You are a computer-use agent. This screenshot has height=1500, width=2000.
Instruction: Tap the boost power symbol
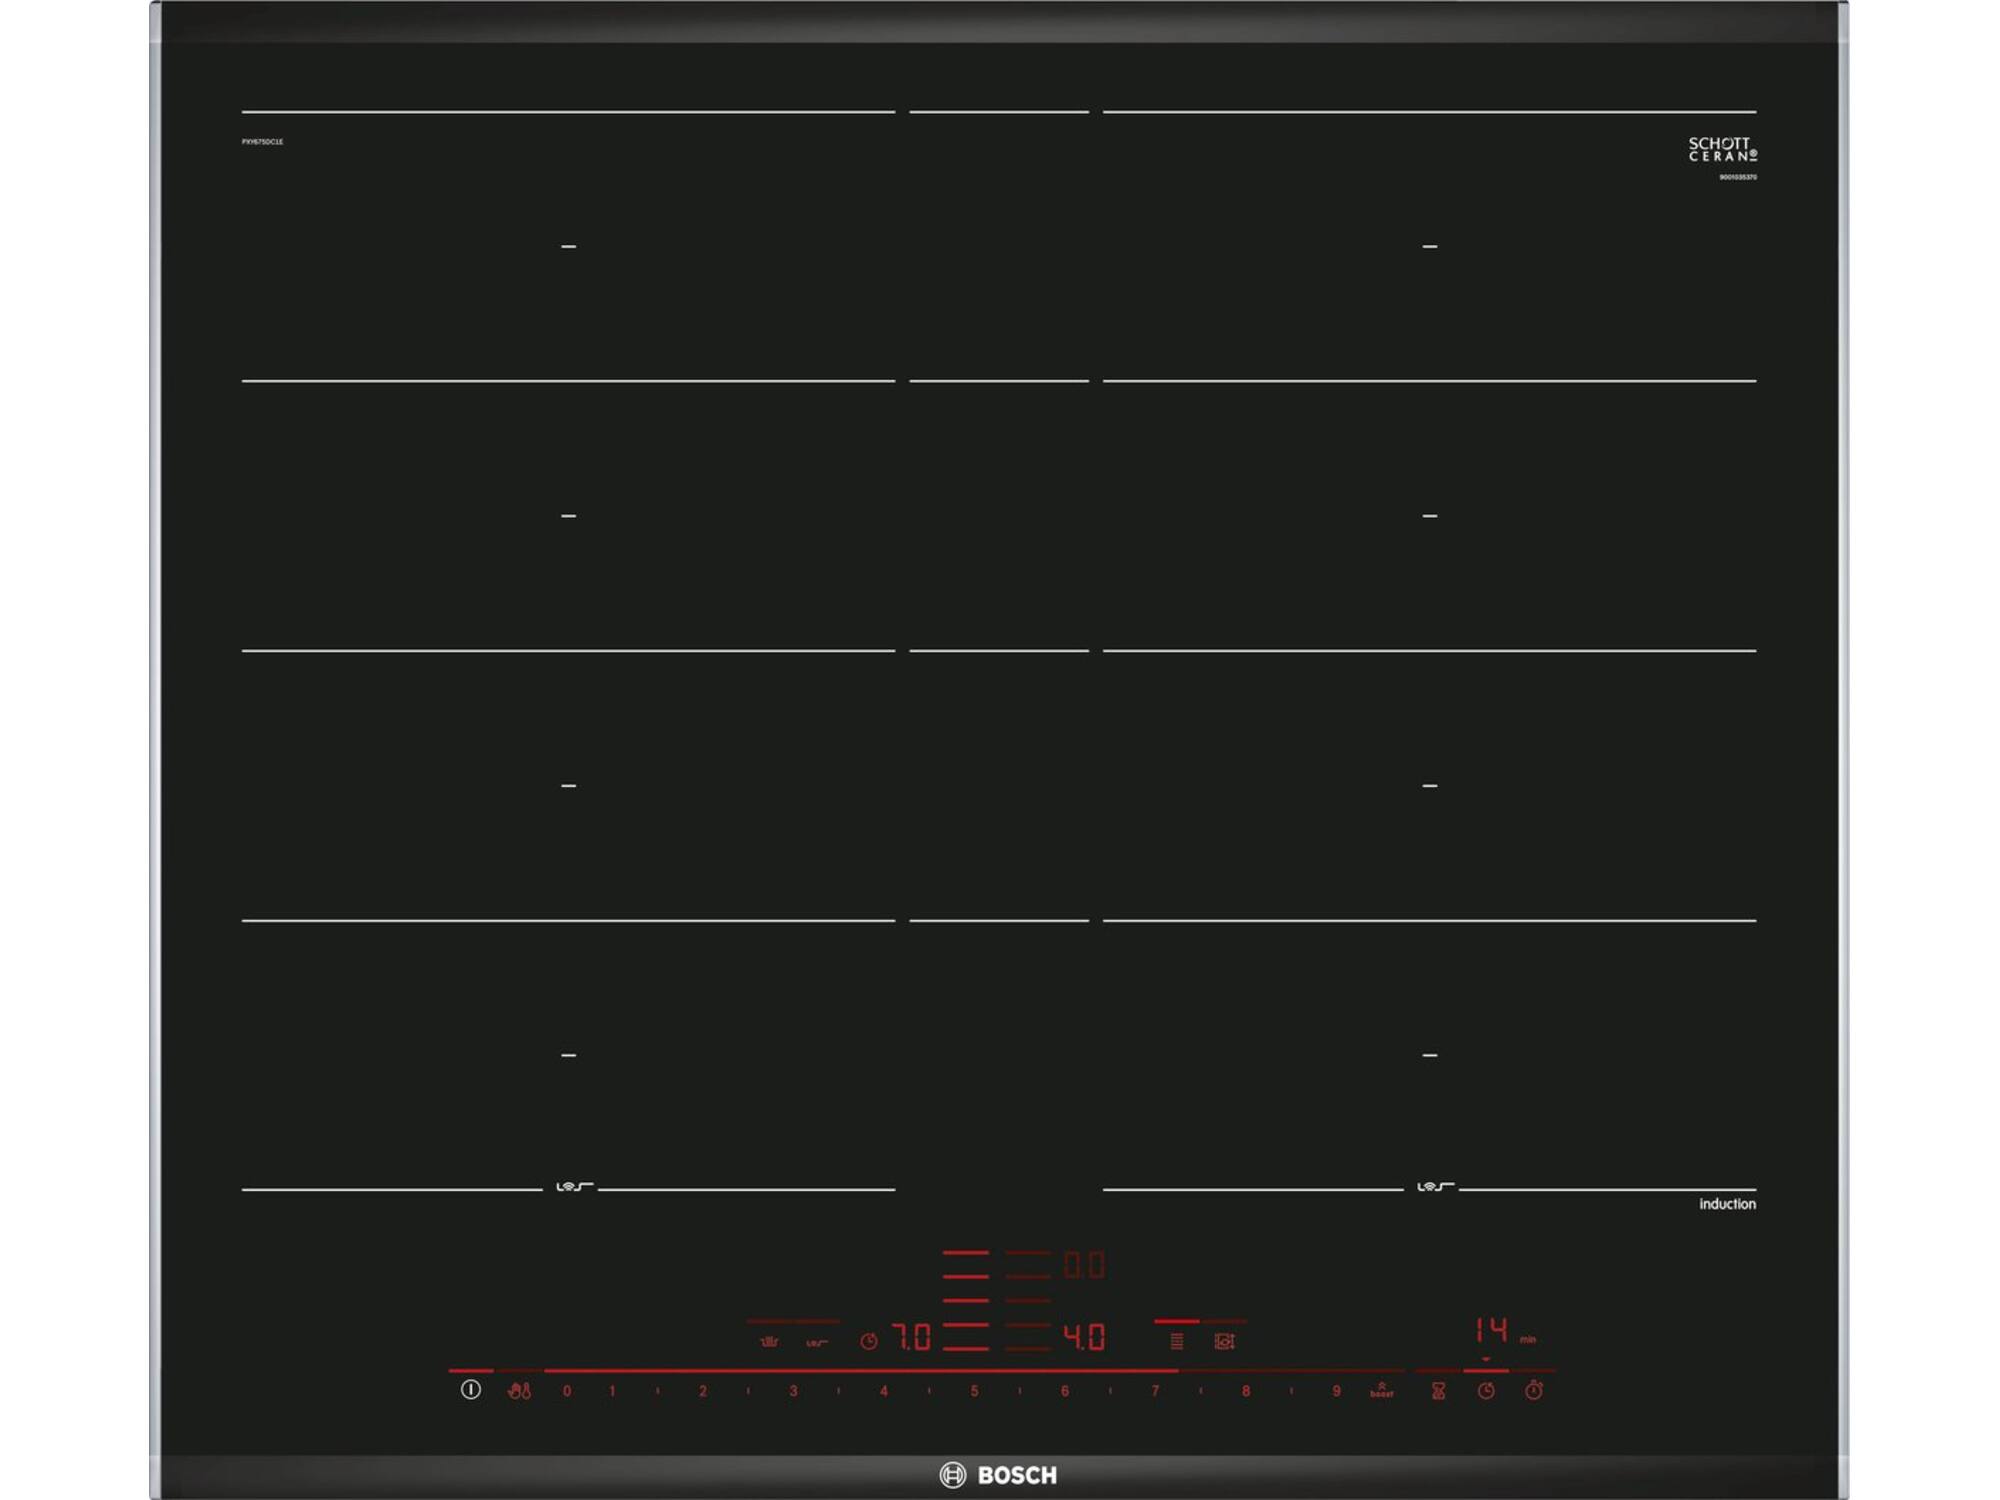point(1381,1390)
